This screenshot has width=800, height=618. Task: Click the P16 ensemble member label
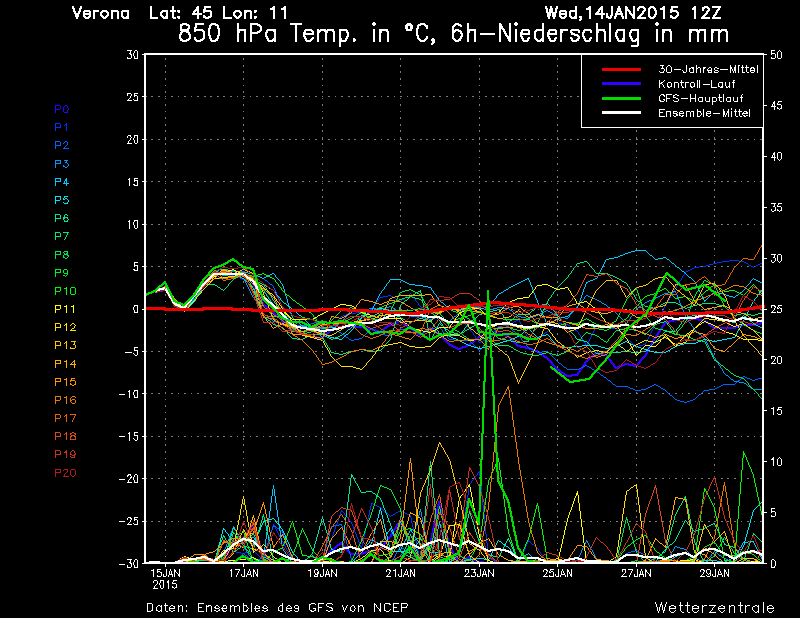coord(65,400)
